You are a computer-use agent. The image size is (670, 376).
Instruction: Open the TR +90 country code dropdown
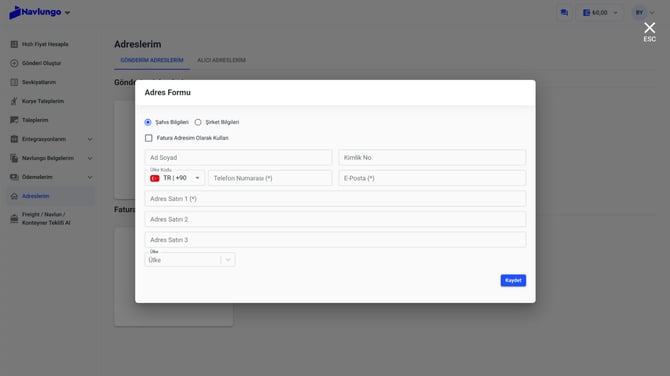pos(174,178)
